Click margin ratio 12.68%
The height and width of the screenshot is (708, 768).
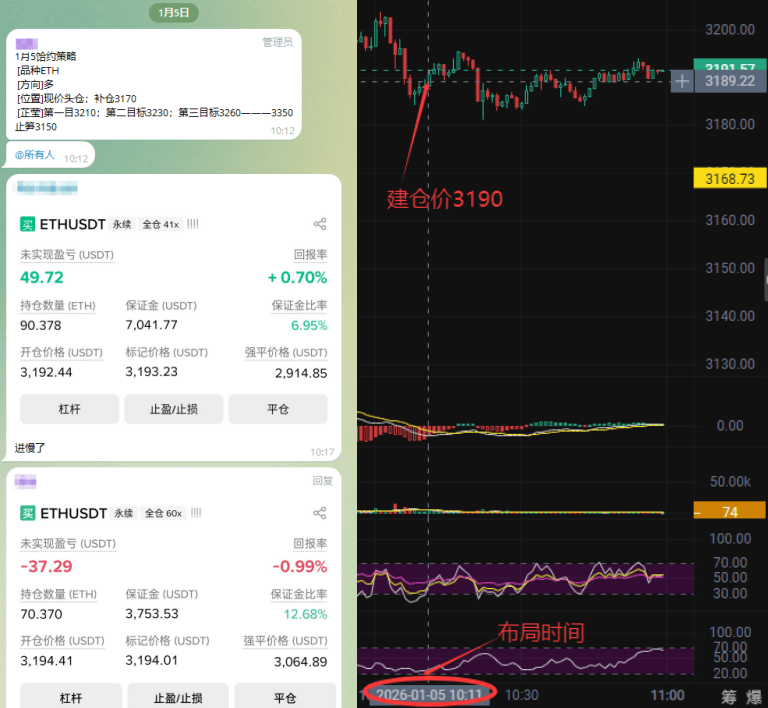pos(305,614)
